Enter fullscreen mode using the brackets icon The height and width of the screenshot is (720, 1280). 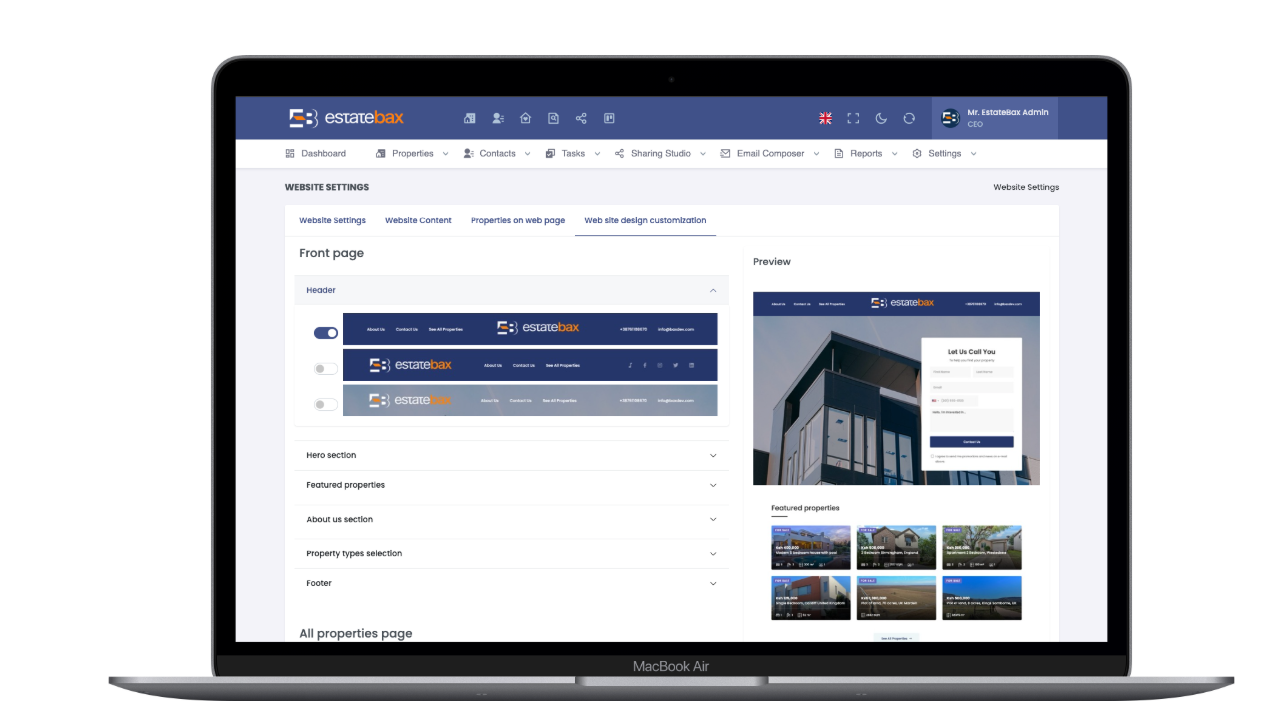[853, 118]
